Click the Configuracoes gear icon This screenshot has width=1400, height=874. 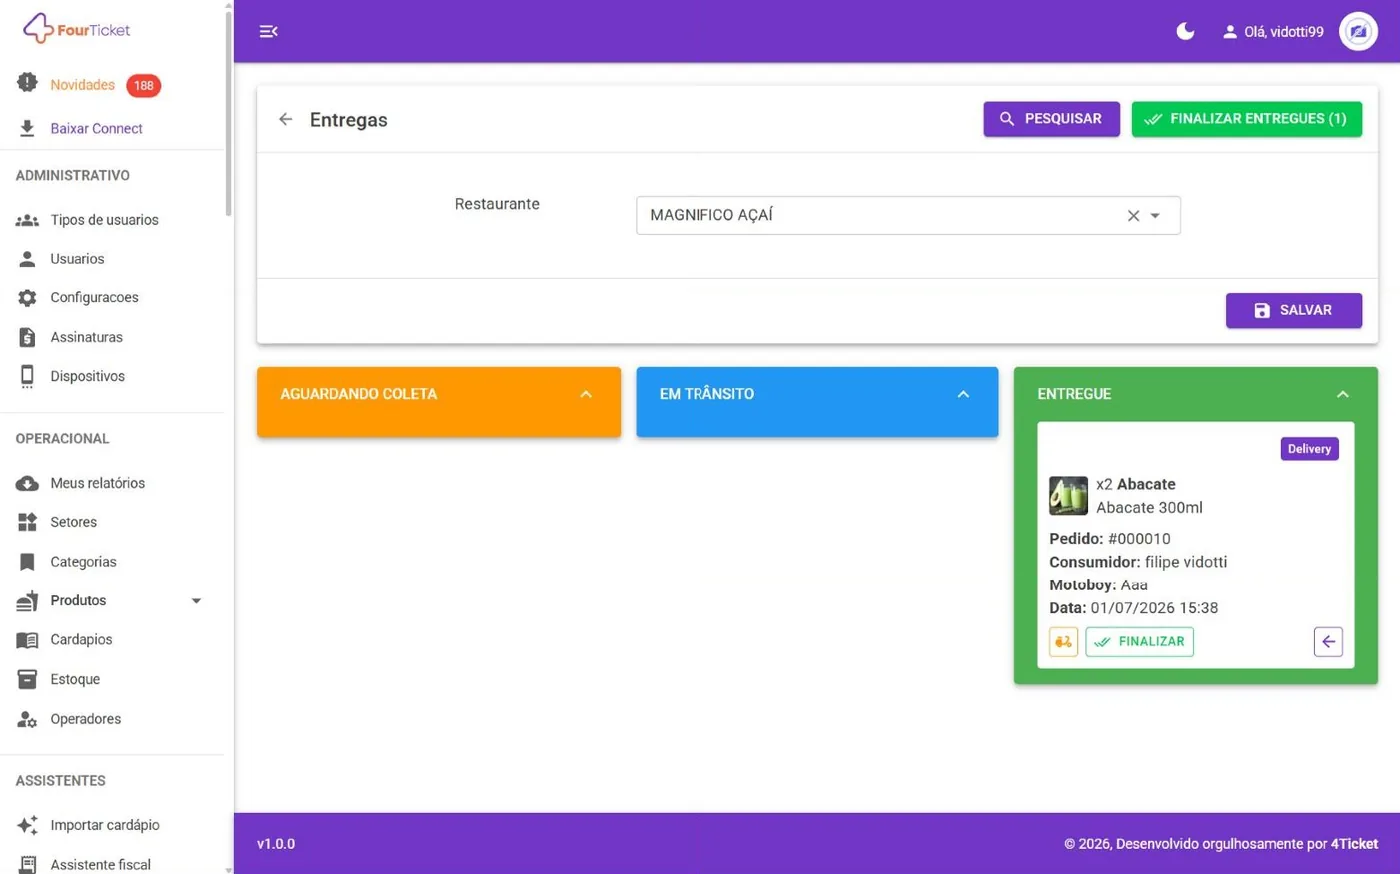(27, 298)
